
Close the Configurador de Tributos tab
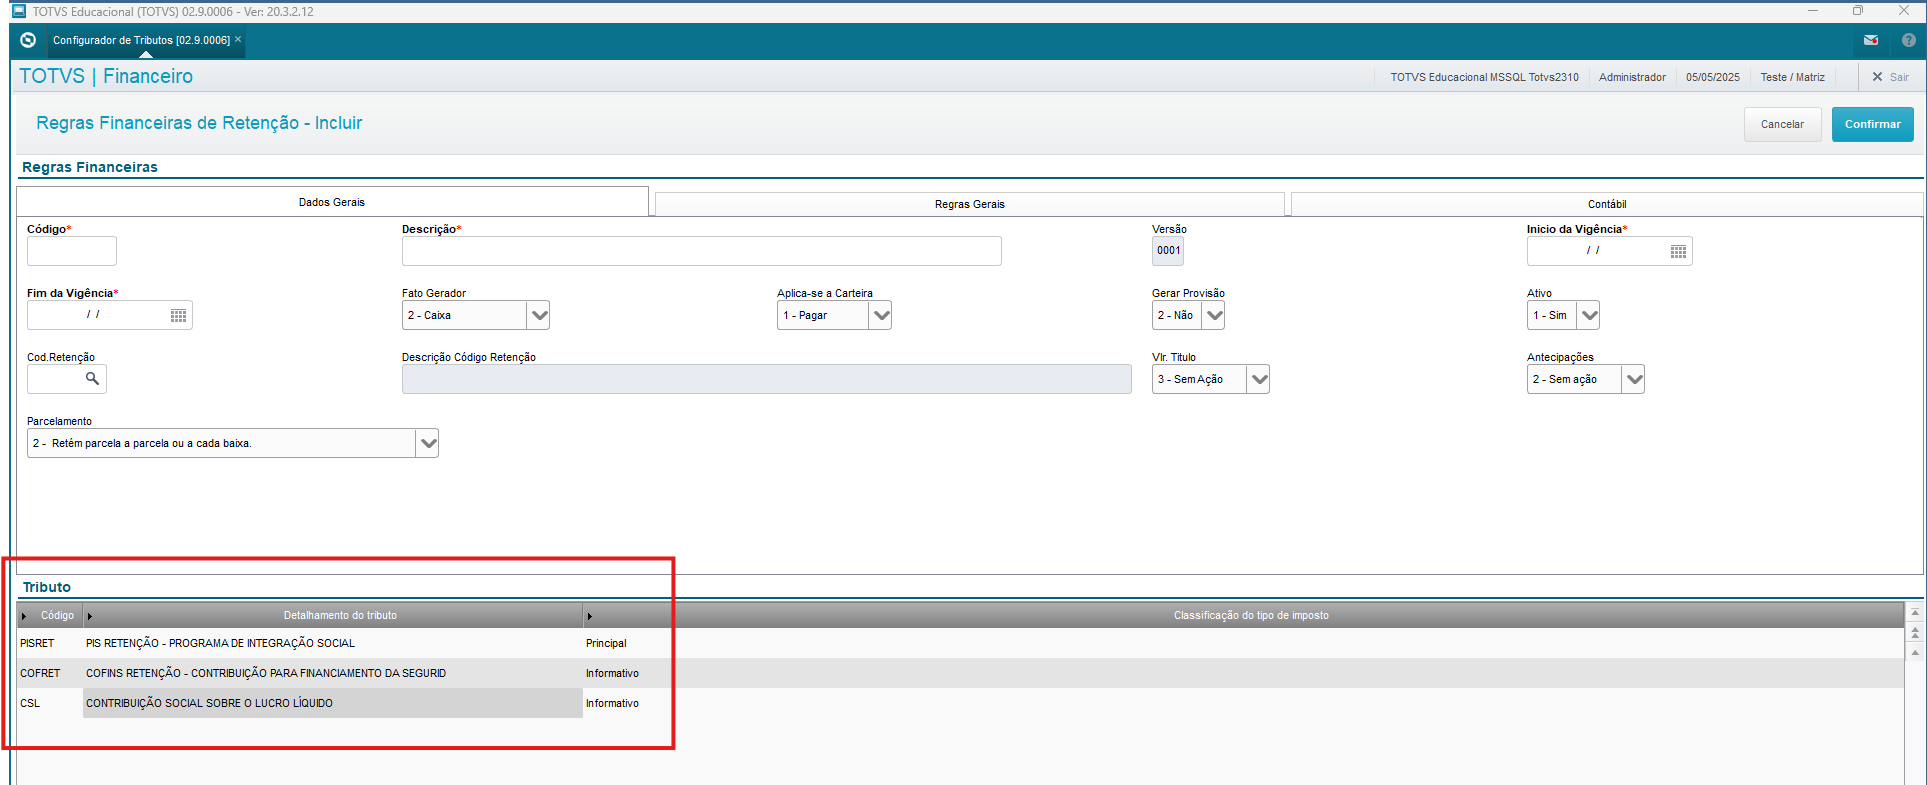(x=238, y=40)
